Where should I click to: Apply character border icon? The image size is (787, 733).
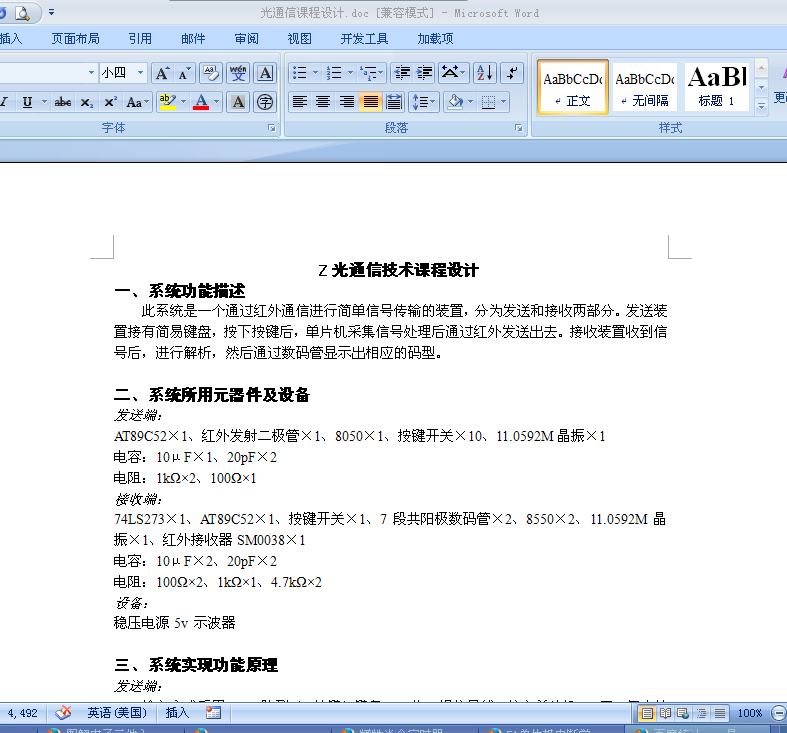pos(265,74)
